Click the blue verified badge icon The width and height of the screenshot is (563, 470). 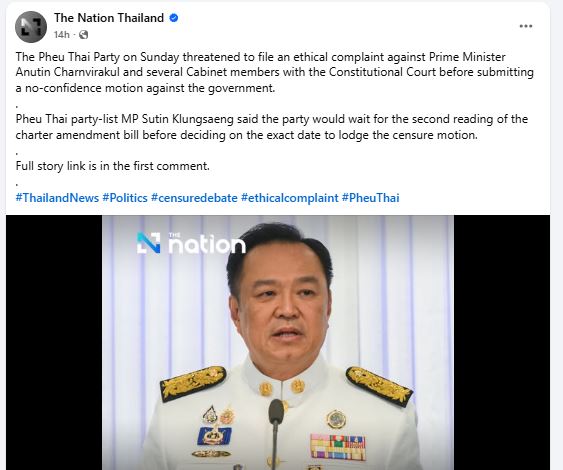[x=174, y=18]
